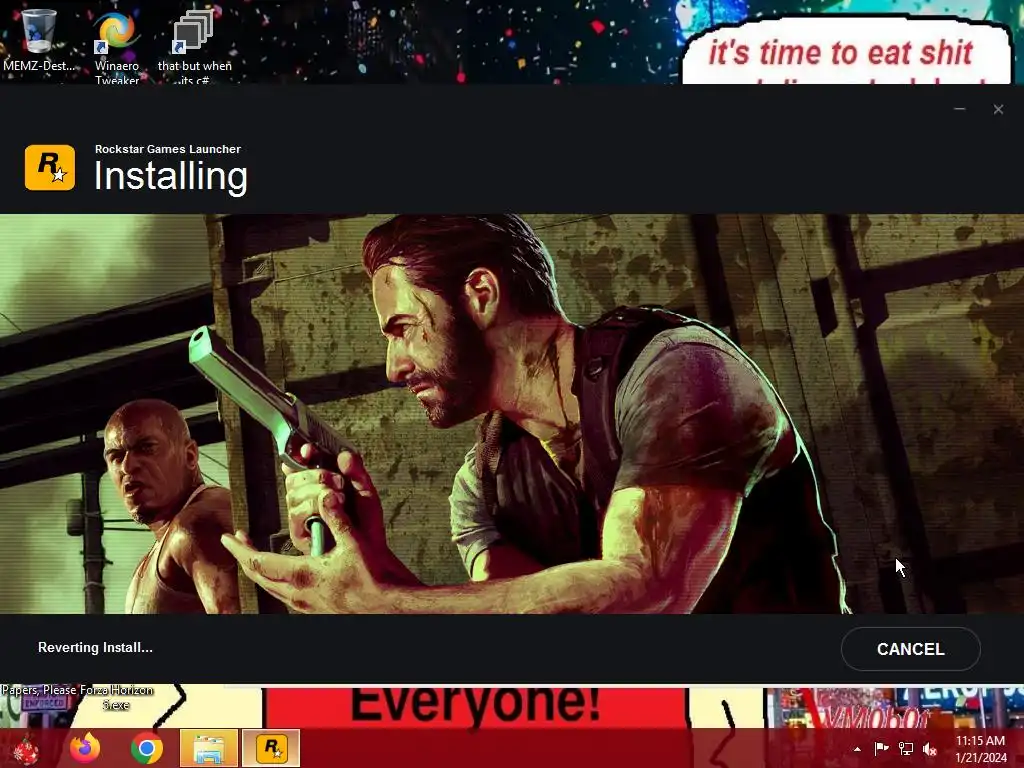Open the Start button on the taskbar
Viewport: 1024px width, 768px height.
point(26,748)
